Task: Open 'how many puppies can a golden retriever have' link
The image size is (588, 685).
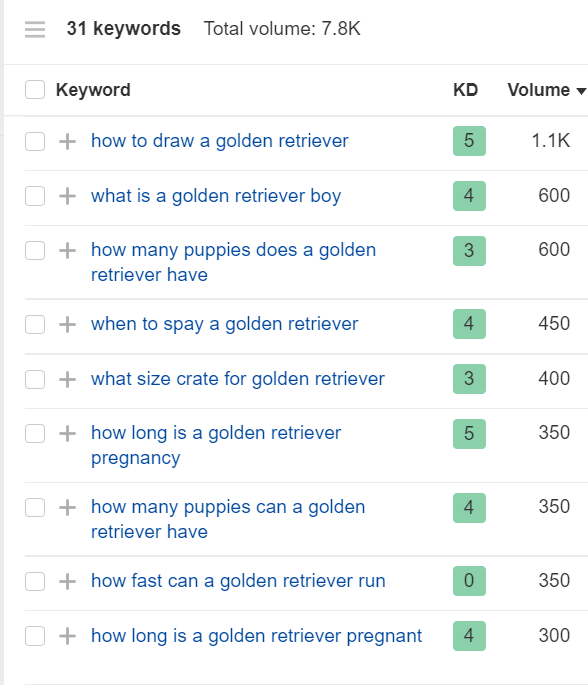Action: (228, 519)
